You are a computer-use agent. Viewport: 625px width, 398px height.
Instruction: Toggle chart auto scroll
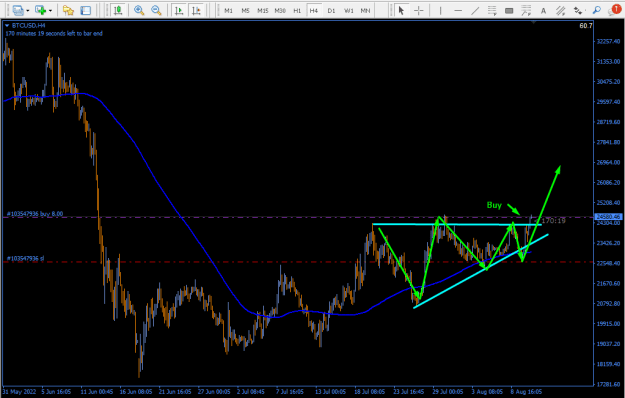179,10
